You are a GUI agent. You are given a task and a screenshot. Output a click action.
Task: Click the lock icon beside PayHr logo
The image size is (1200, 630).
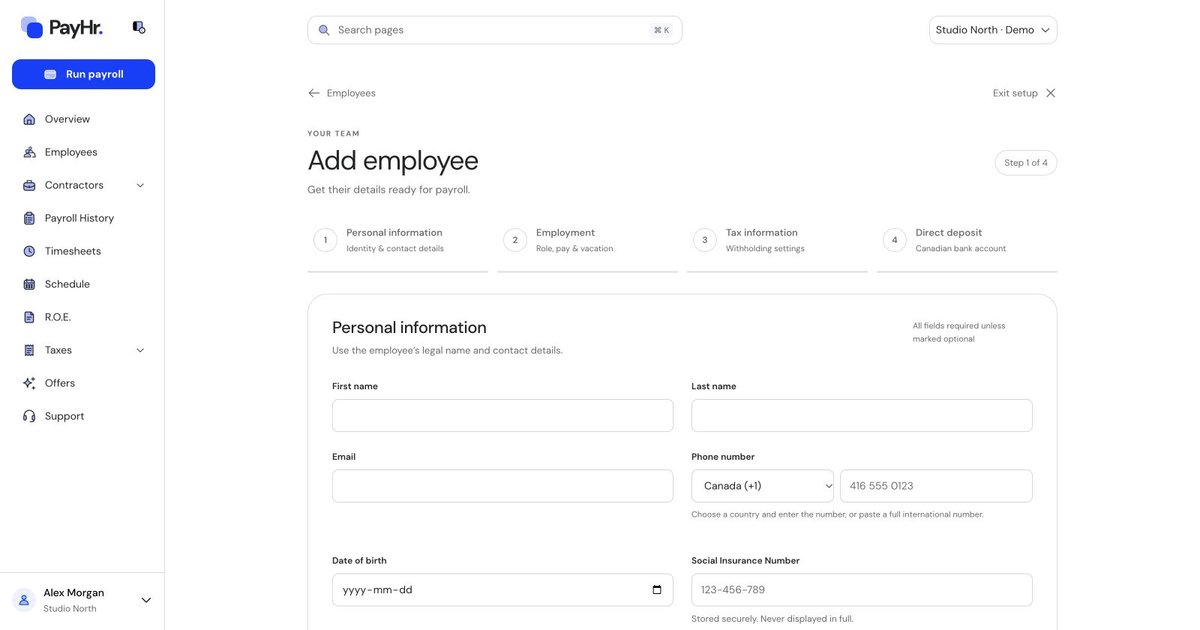tap(139, 28)
